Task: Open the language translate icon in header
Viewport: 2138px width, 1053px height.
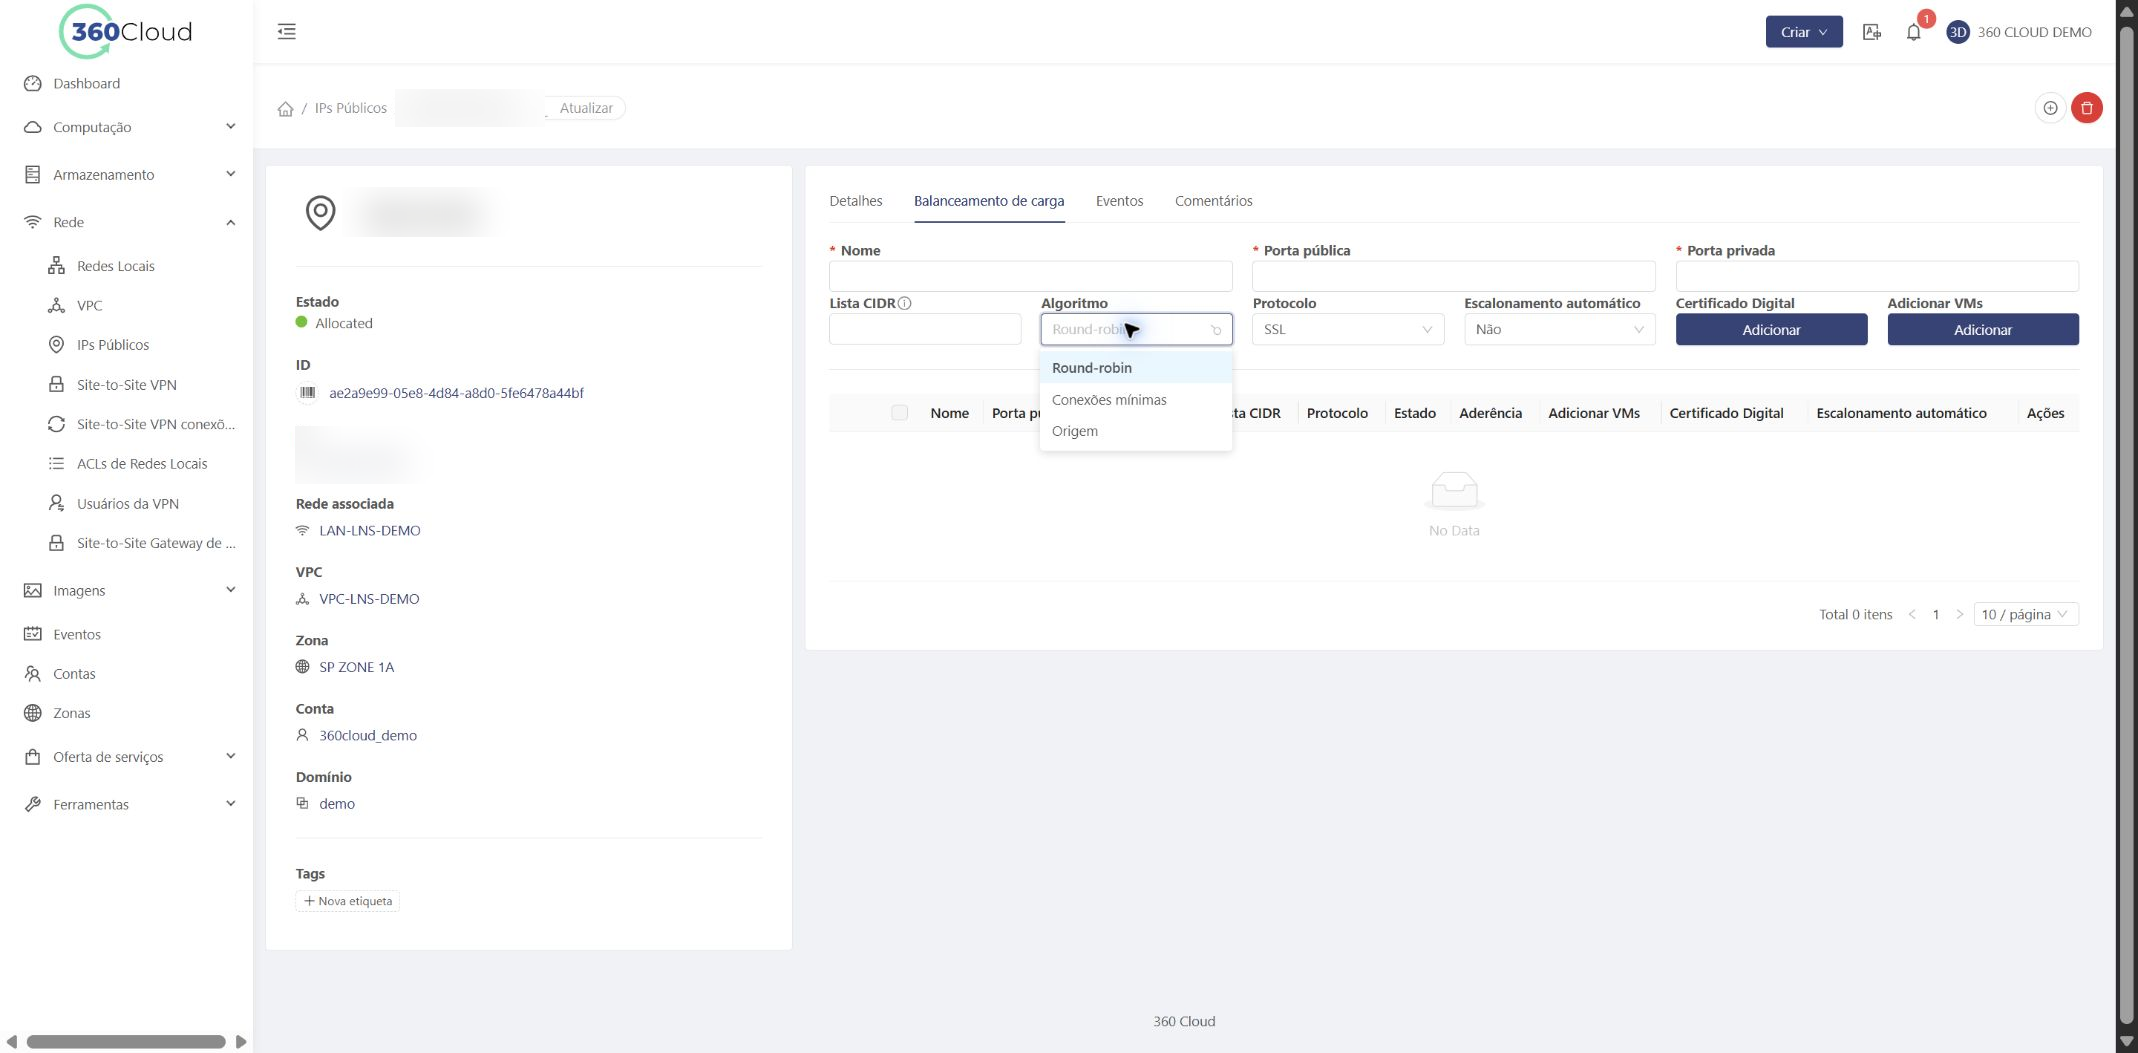Action: click(1872, 32)
